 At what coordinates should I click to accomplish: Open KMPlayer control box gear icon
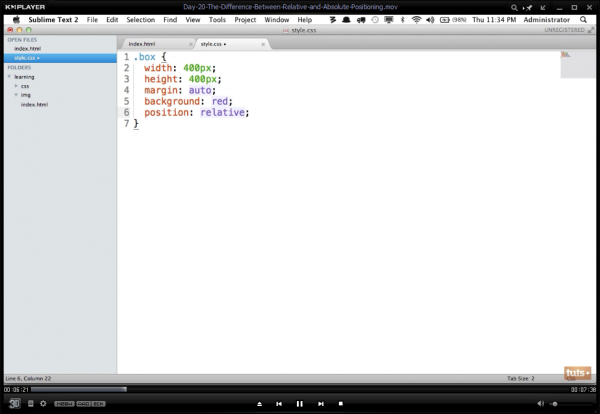pos(43,403)
